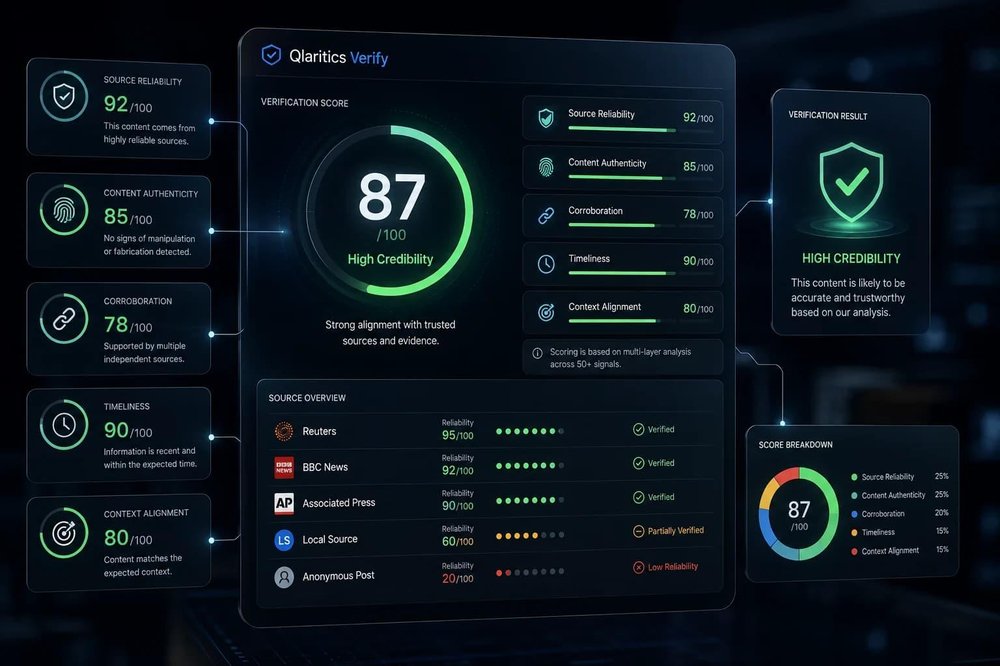This screenshot has height=666, width=1000.
Task: Click the Timeliness 90/100 score row value
Action: [698, 261]
